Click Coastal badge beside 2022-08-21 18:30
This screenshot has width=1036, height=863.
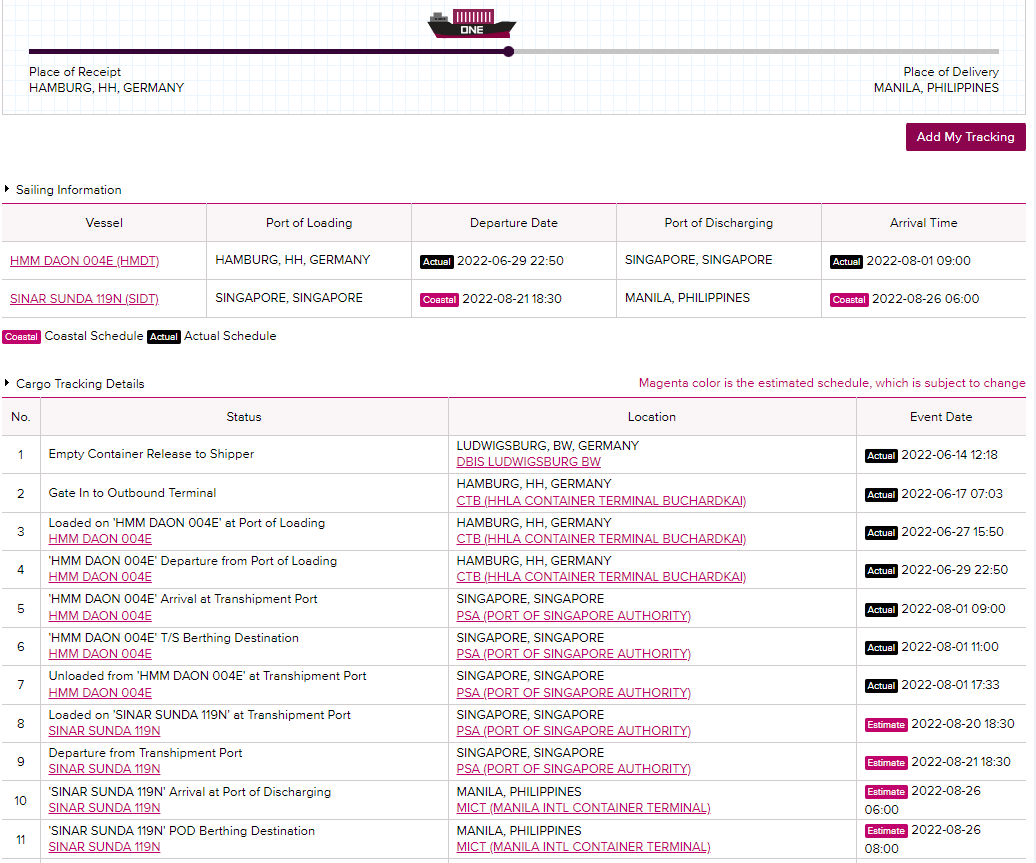[439, 300]
